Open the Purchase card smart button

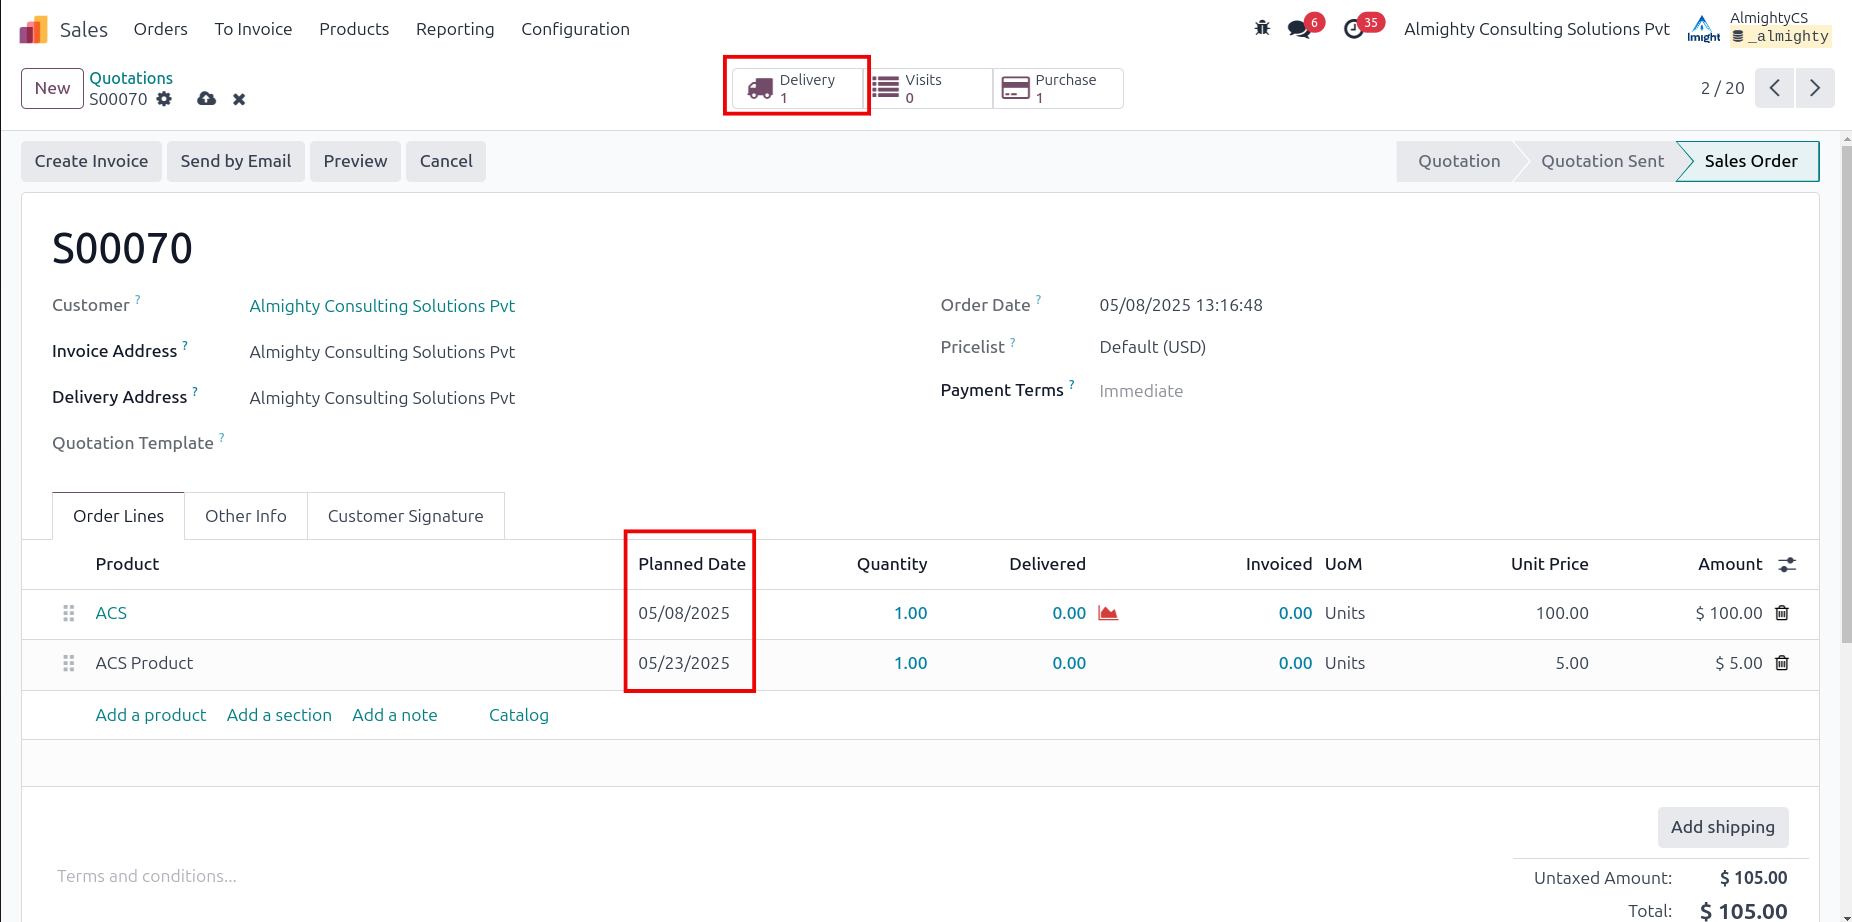1058,88
